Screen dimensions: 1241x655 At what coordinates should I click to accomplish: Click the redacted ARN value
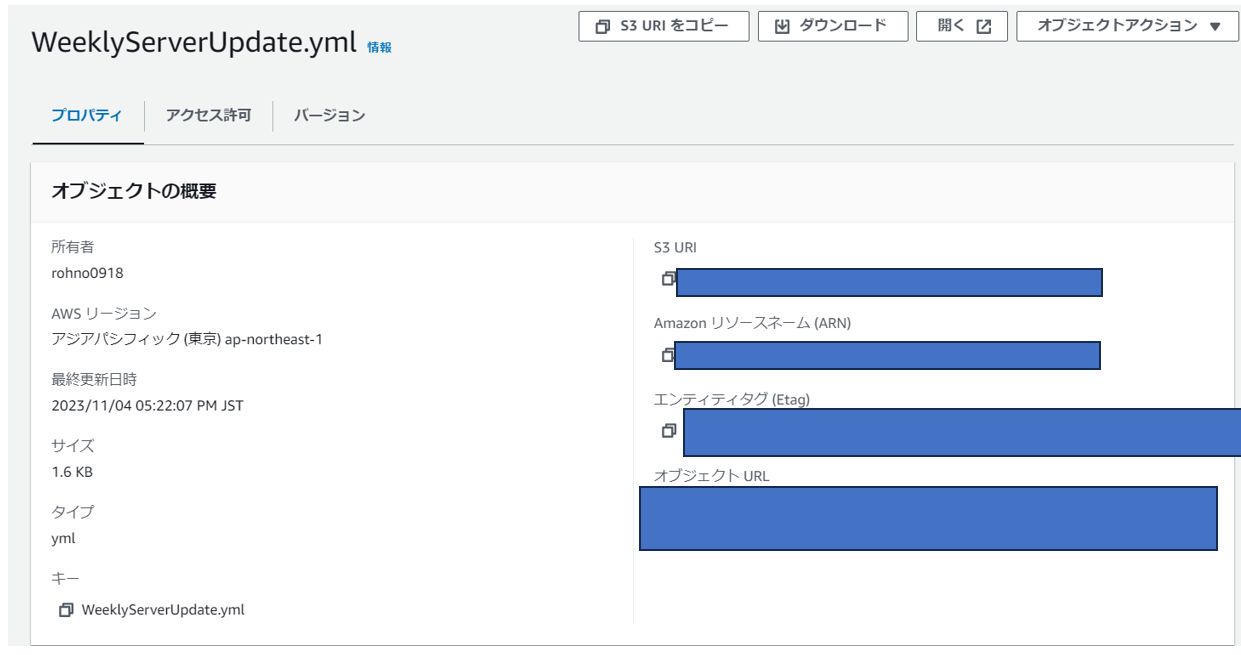(887, 355)
